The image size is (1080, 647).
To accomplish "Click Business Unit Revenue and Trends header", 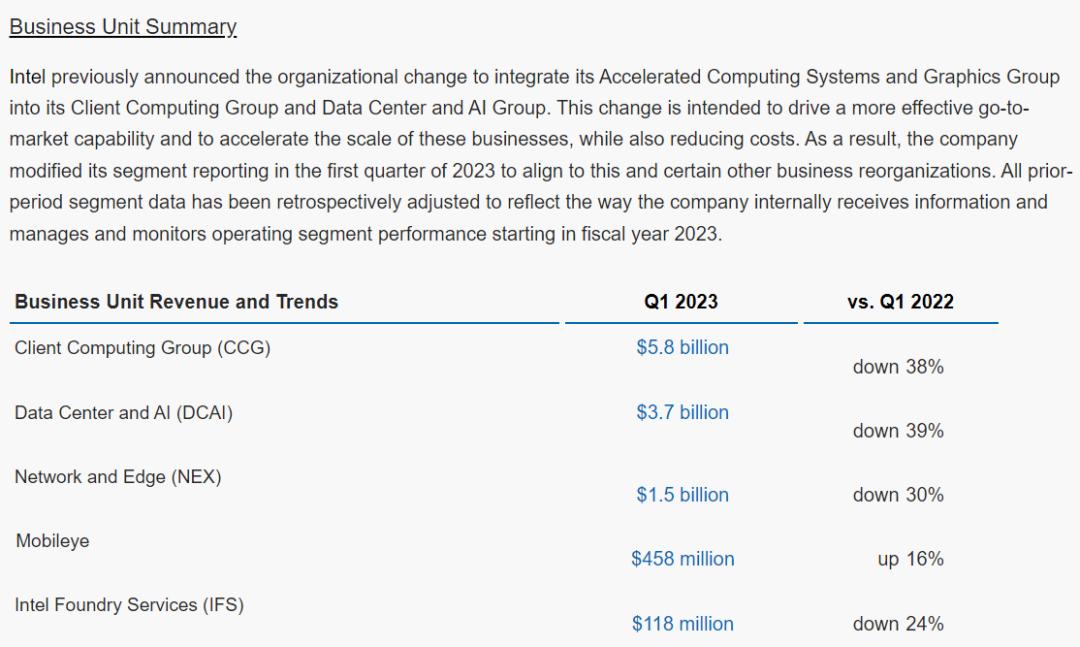I will coord(176,302).
